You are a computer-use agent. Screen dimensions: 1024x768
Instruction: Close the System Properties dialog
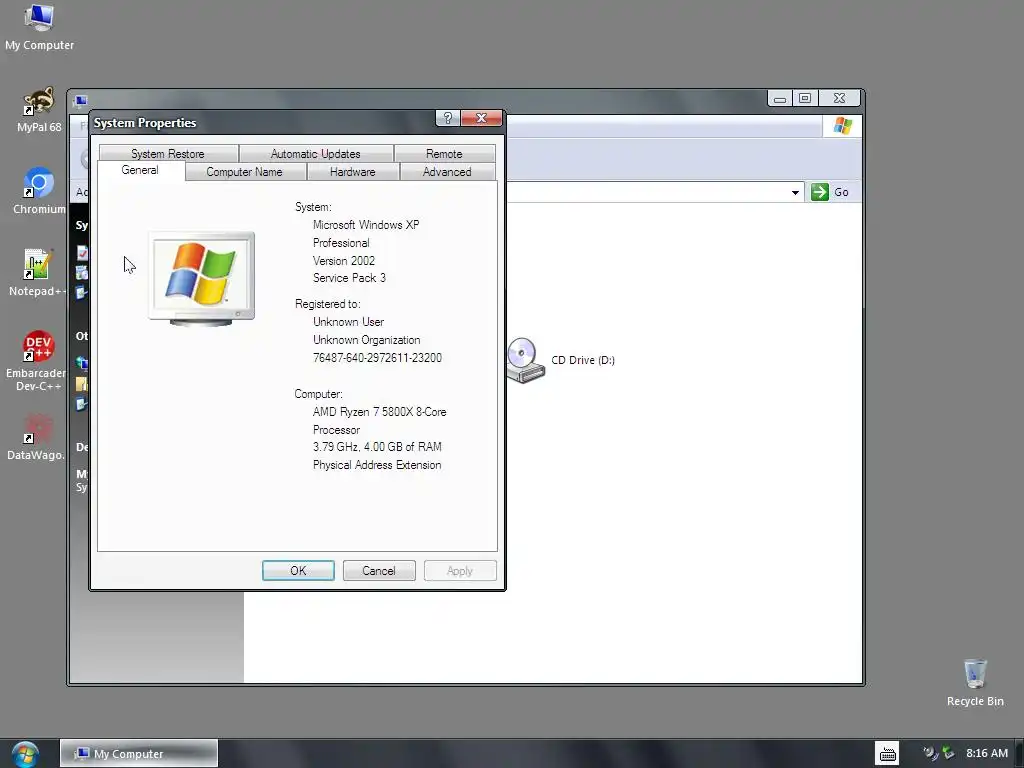(x=481, y=118)
